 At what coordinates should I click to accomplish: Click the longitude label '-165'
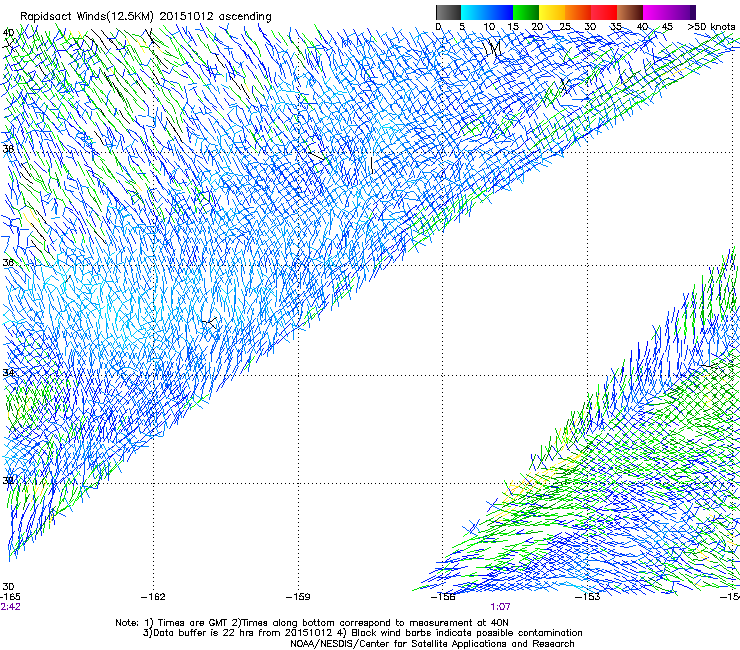10,597
